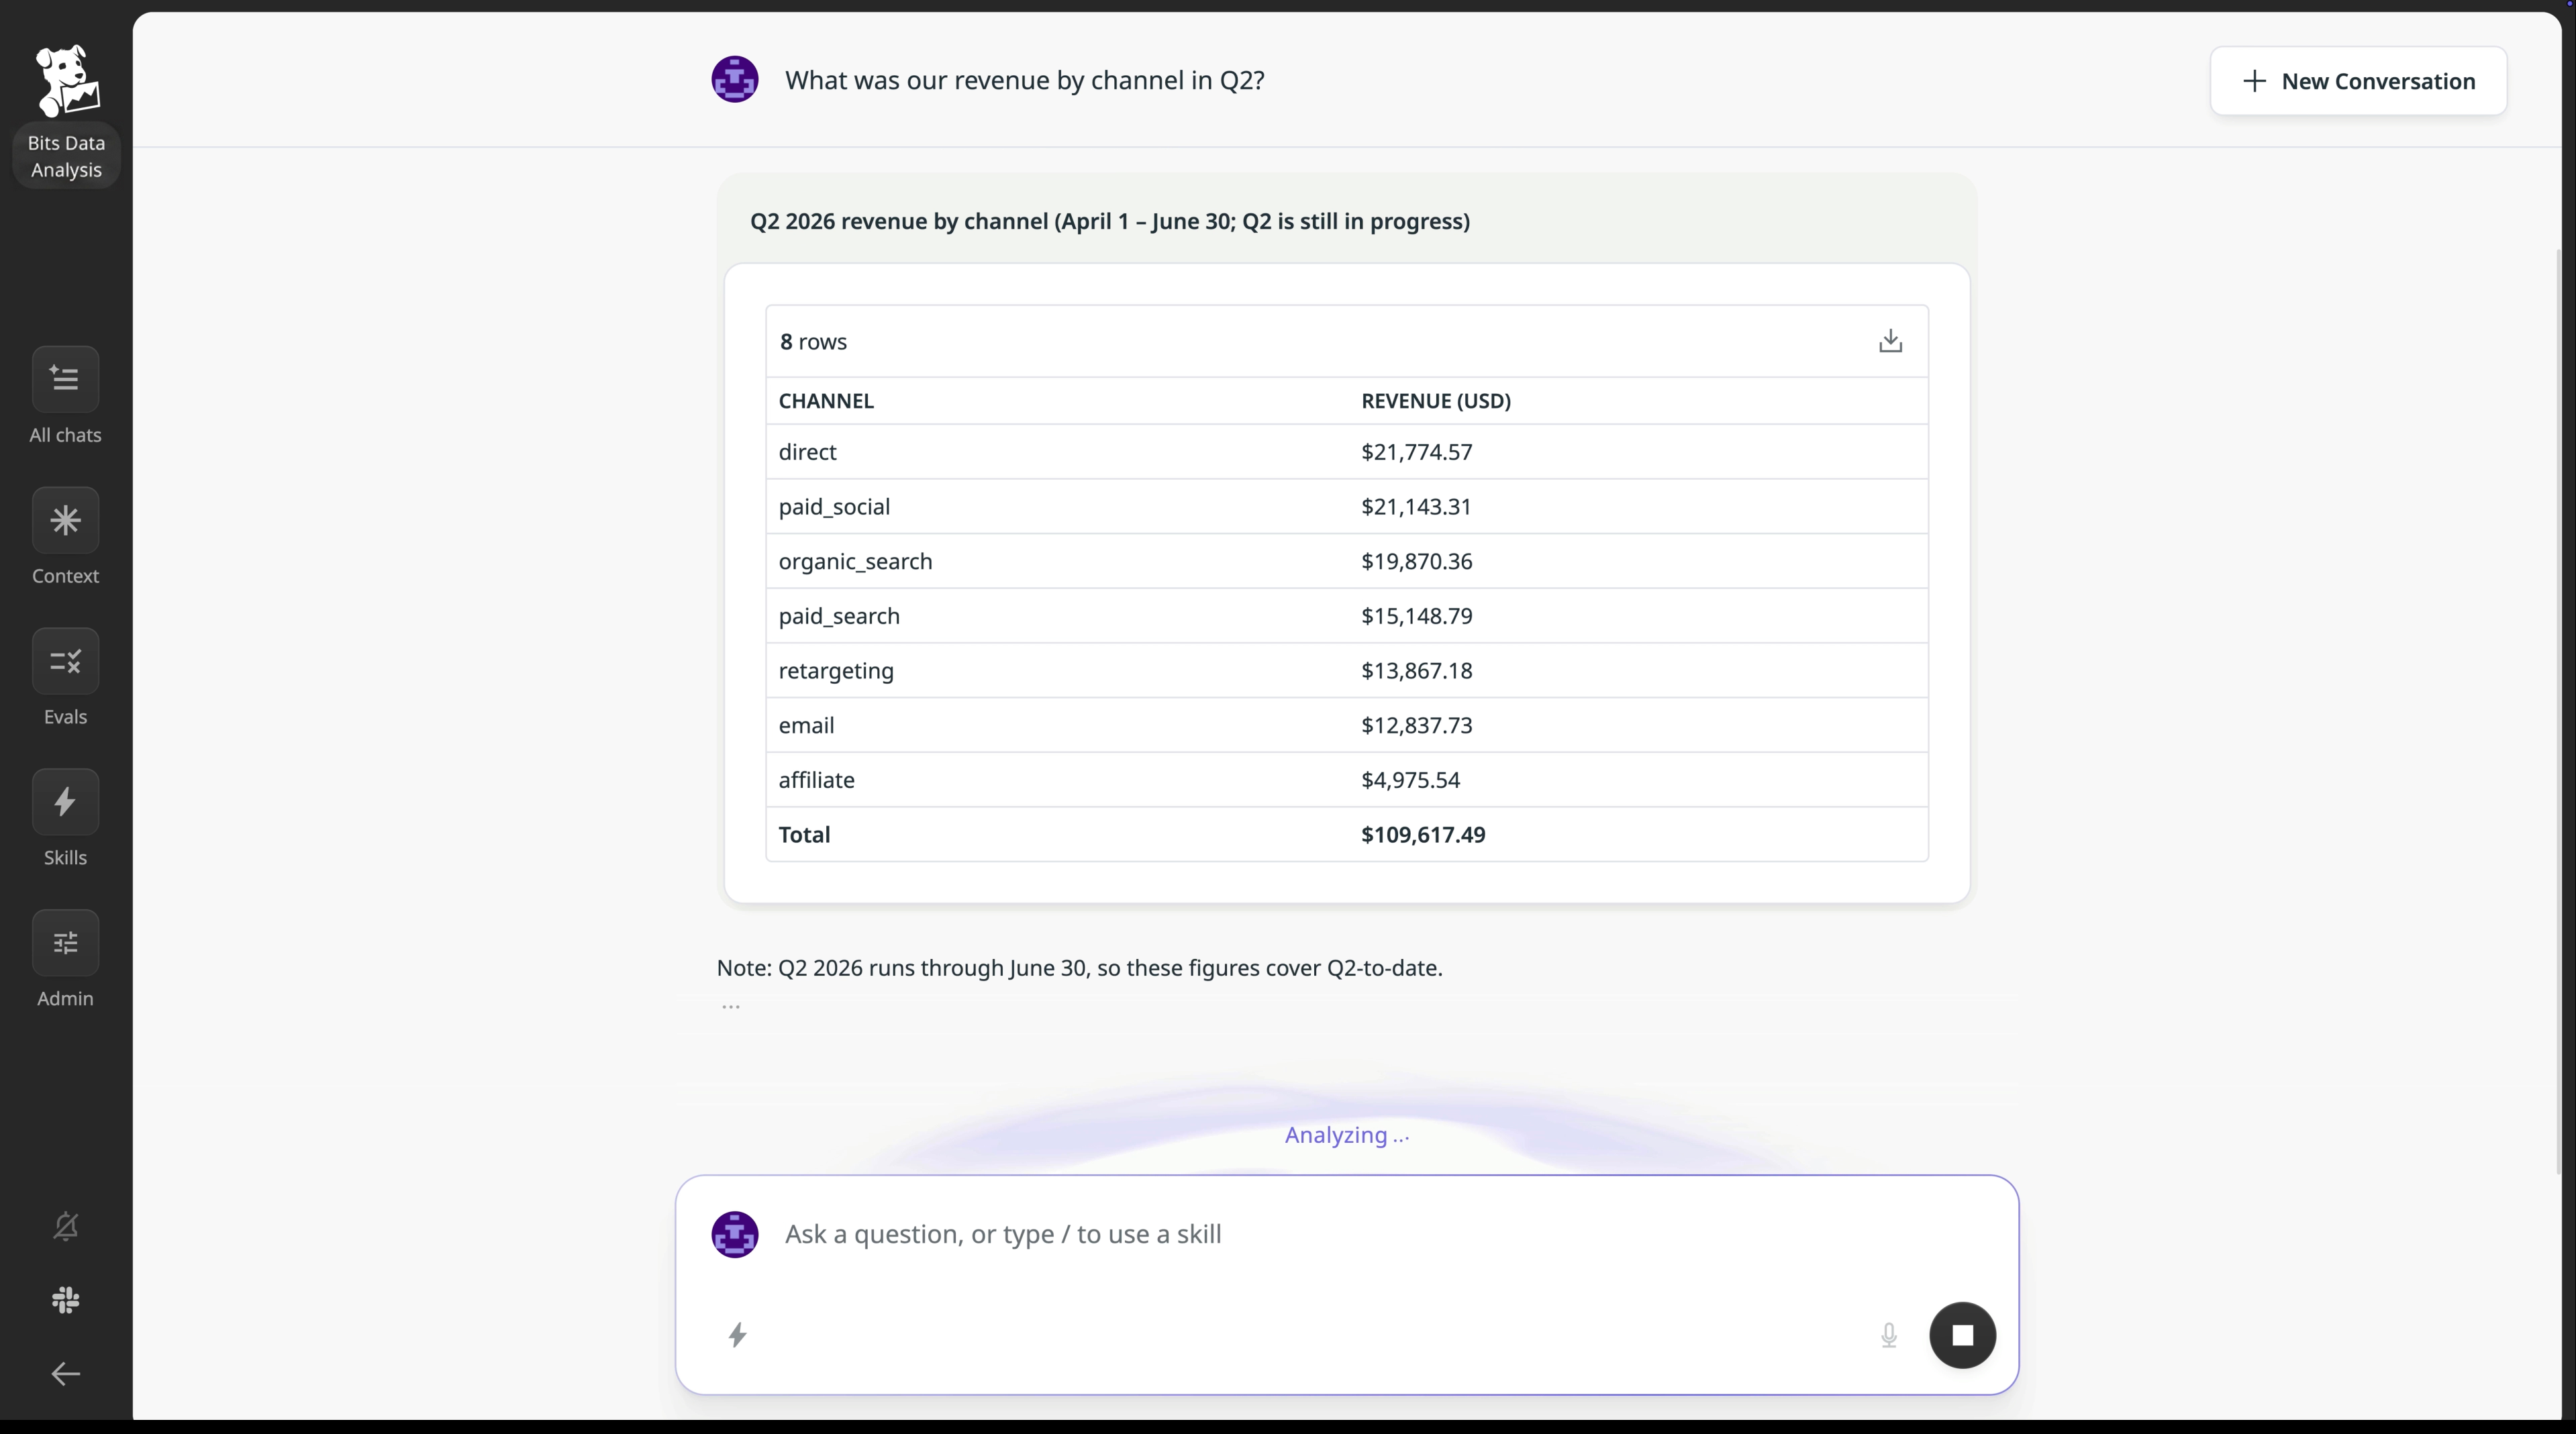Image resolution: width=2576 pixels, height=1434 pixels.
Task: Open the Evals section icon
Action: pos(65,661)
